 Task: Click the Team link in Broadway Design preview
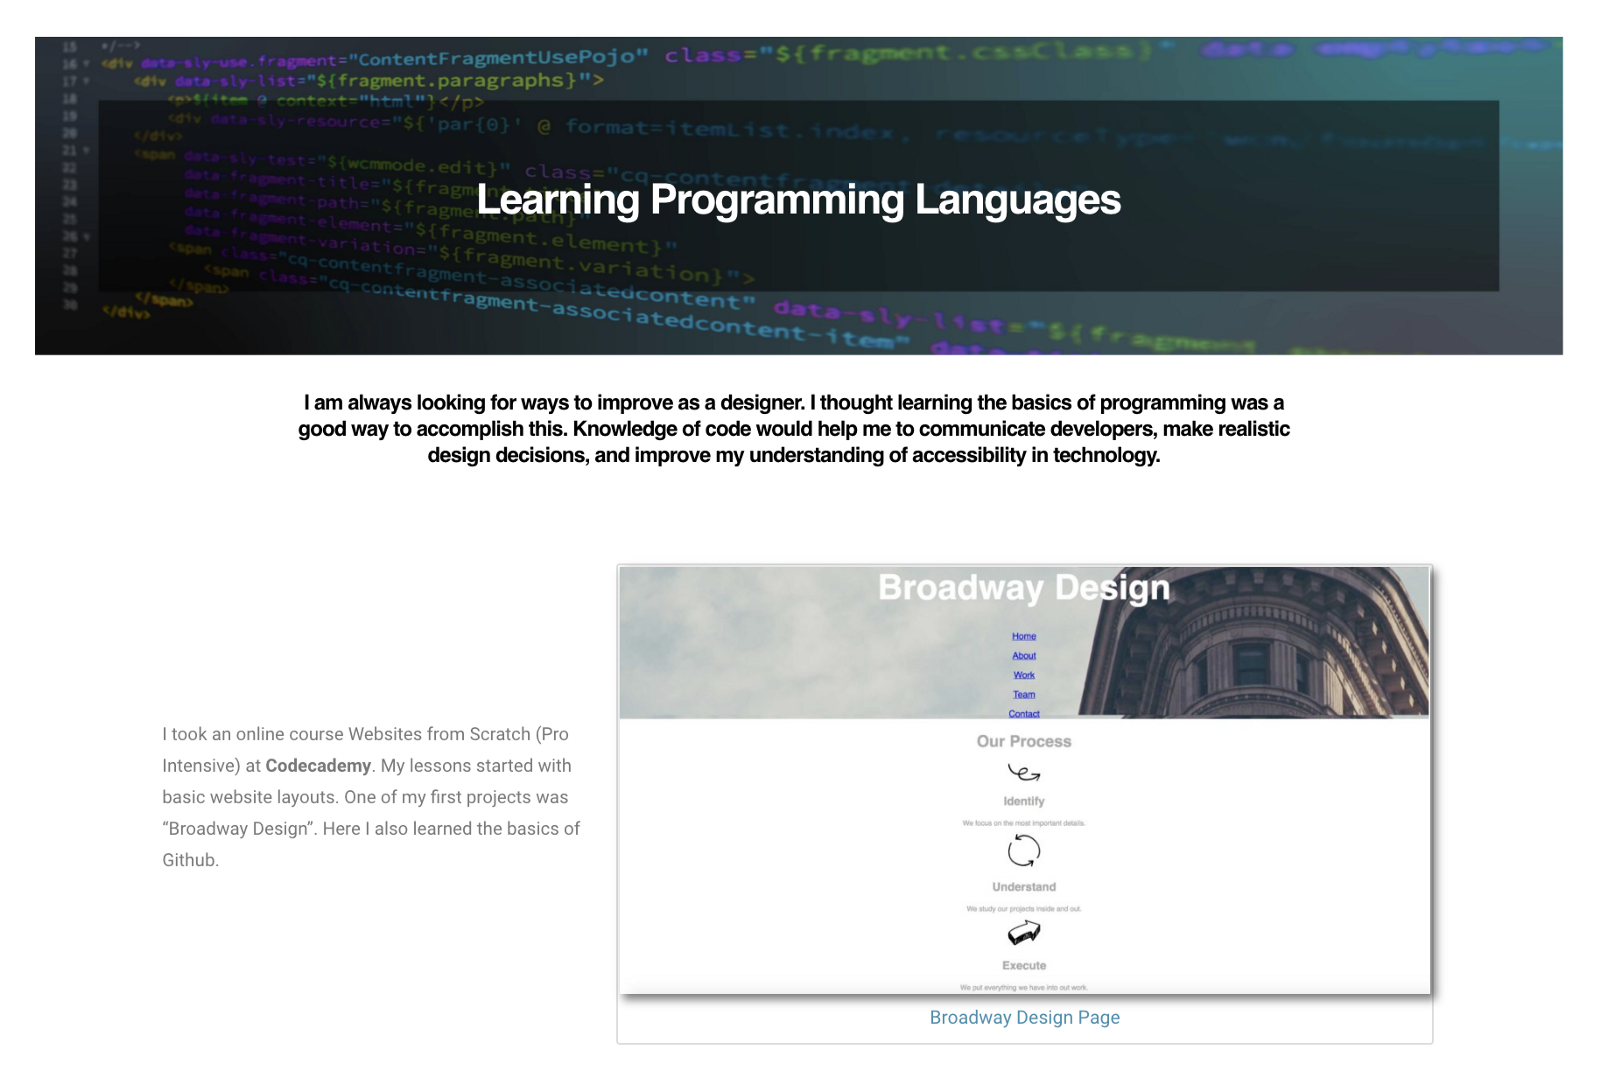[1024, 694]
